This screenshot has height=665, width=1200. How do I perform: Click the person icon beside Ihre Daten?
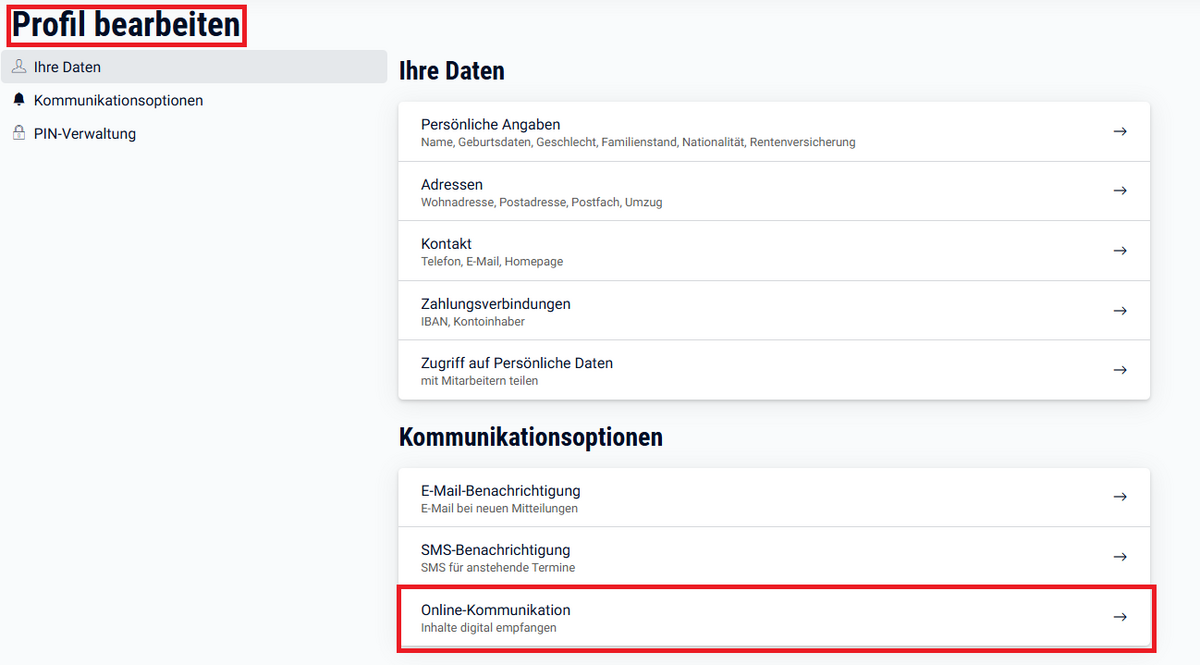click(x=19, y=67)
